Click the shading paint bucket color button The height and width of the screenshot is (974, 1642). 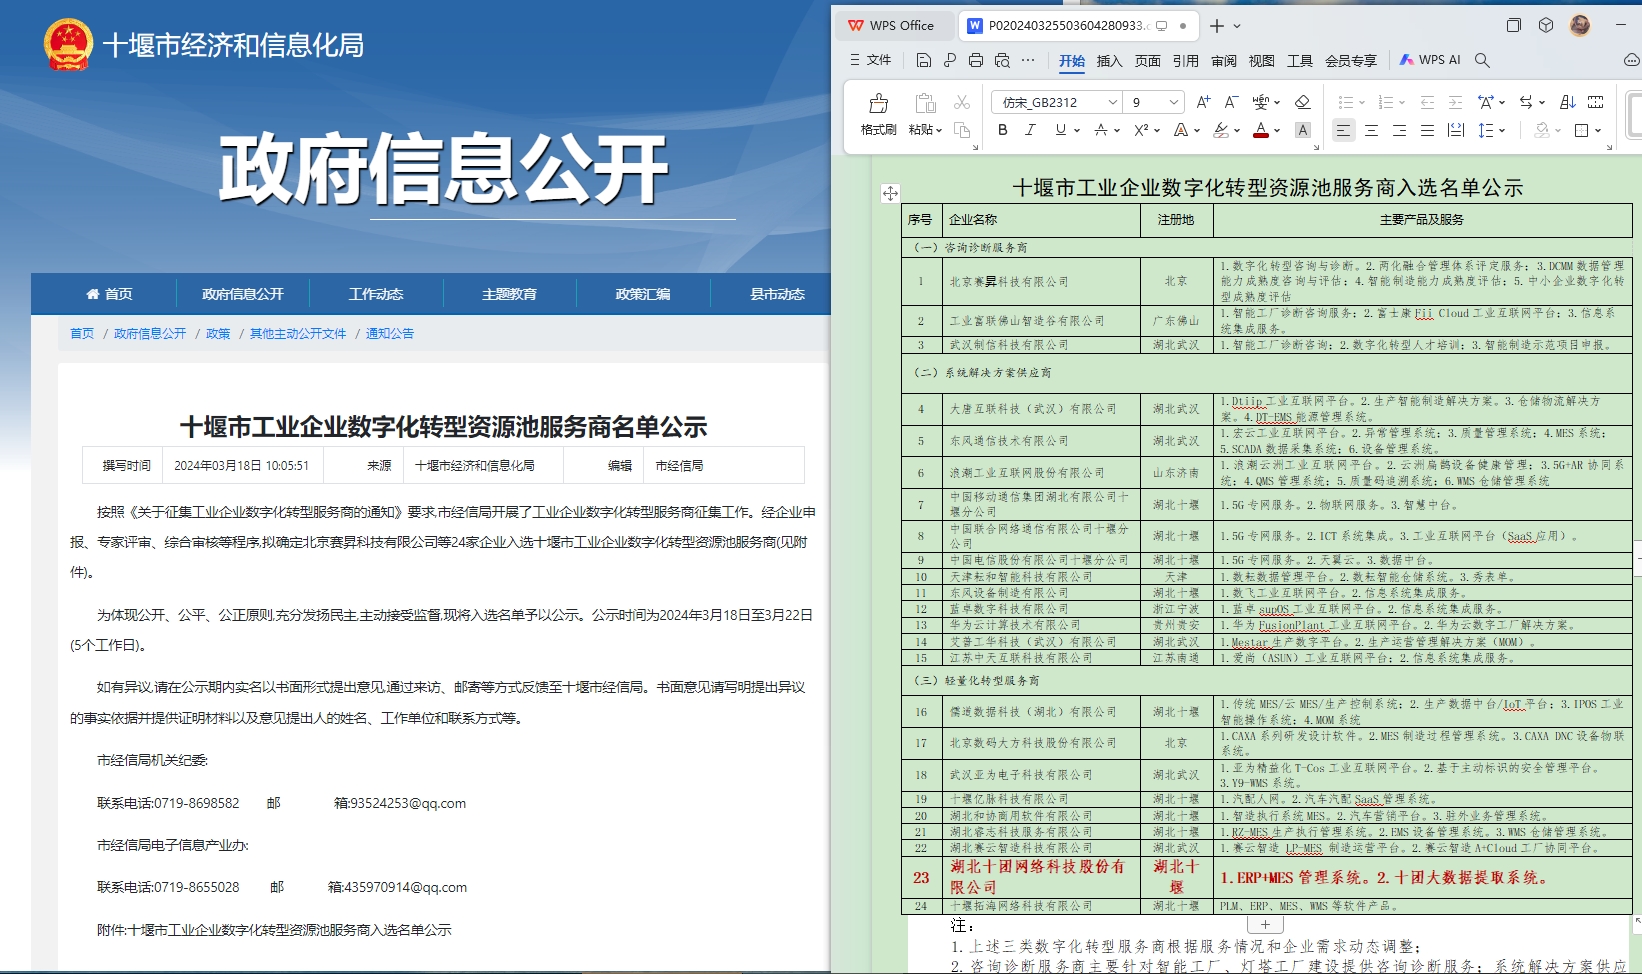click(1543, 130)
